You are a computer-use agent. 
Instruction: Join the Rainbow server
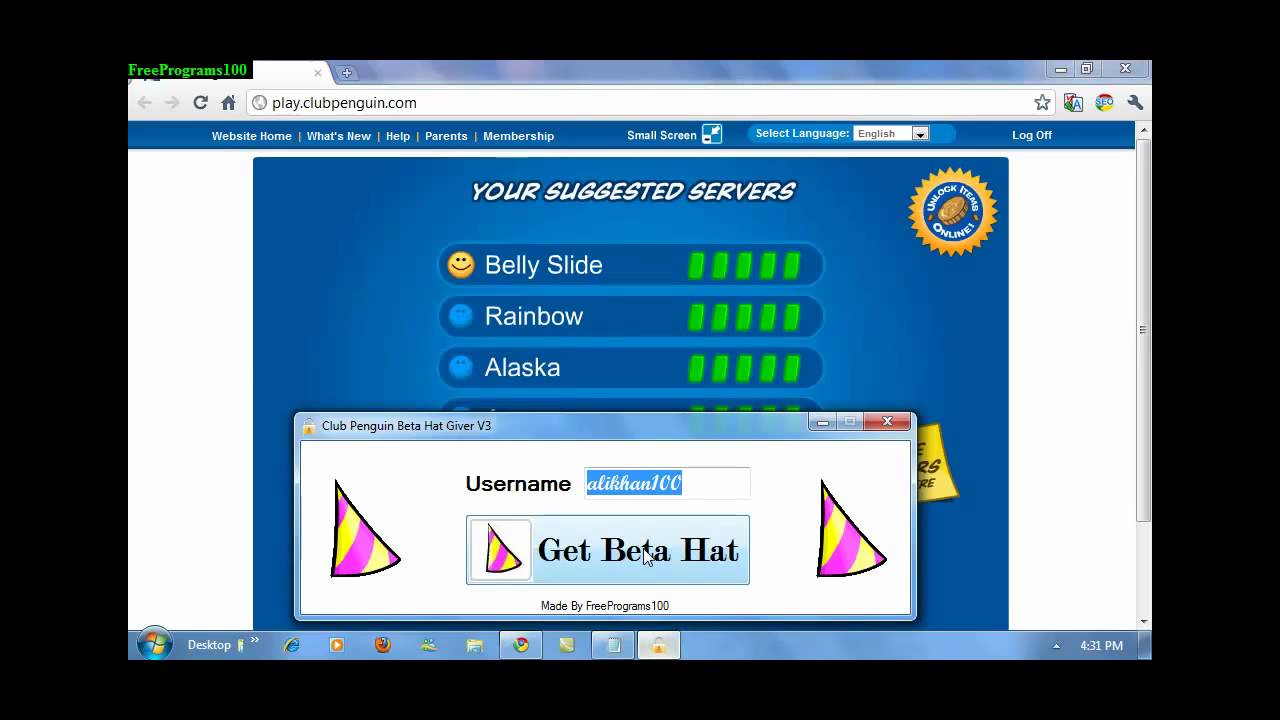pos(631,316)
